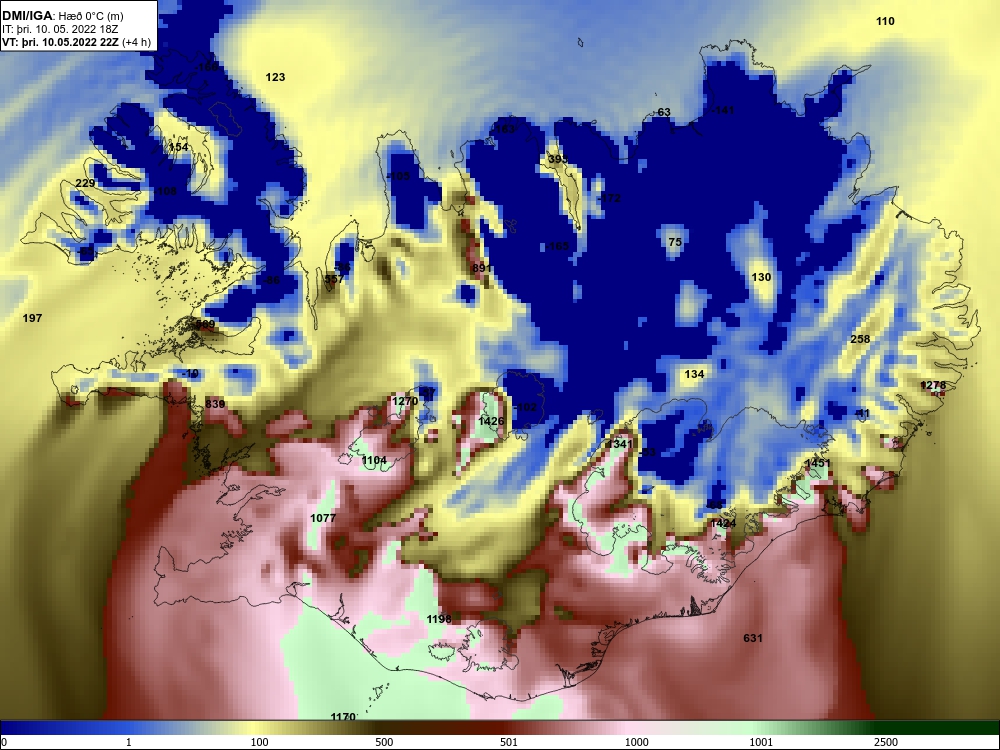Click the map value 110
Viewport: 1000px width, 750px height.
(885, 21)
